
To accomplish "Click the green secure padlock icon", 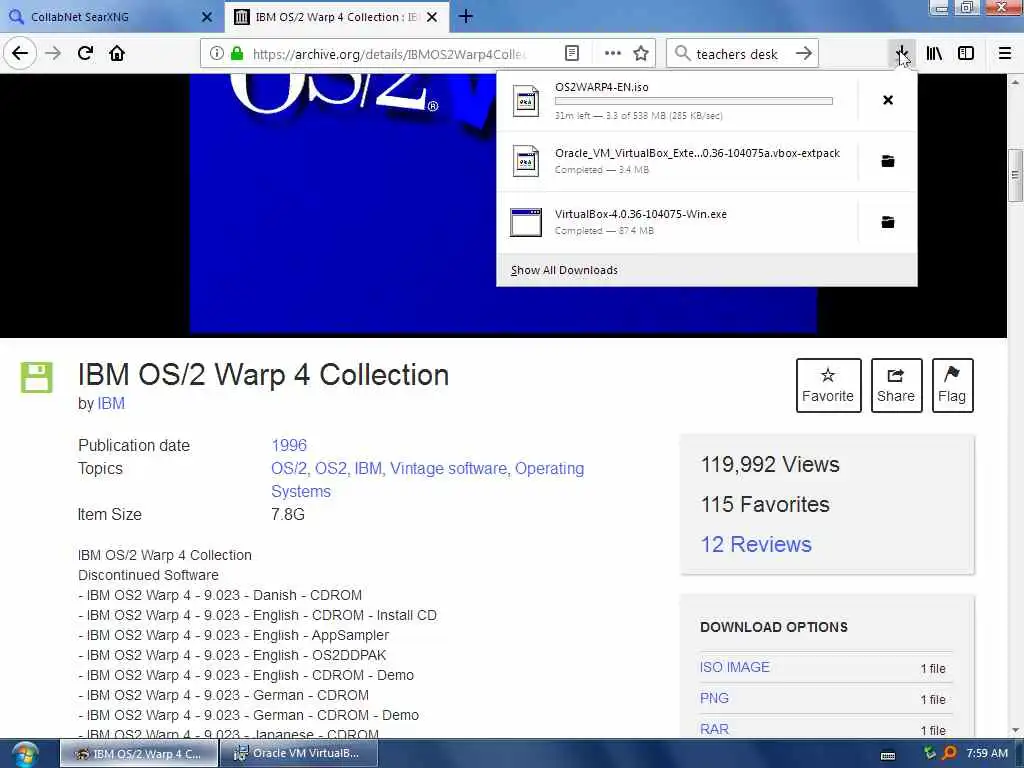I will [x=237, y=54].
